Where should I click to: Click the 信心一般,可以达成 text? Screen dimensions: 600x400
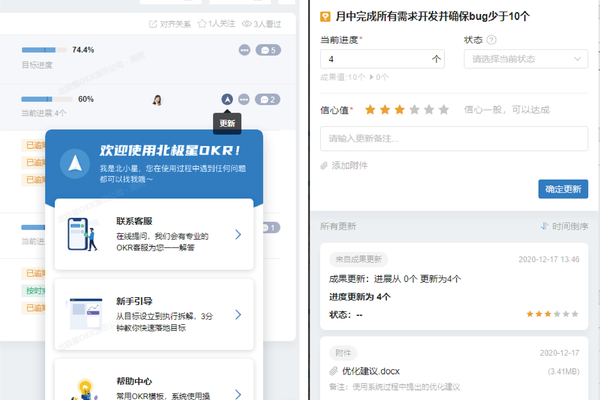[x=507, y=110]
